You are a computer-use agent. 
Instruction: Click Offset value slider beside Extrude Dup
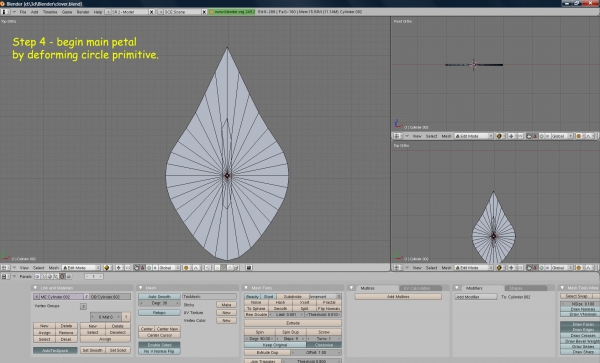pyautogui.click(x=316, y=352)
